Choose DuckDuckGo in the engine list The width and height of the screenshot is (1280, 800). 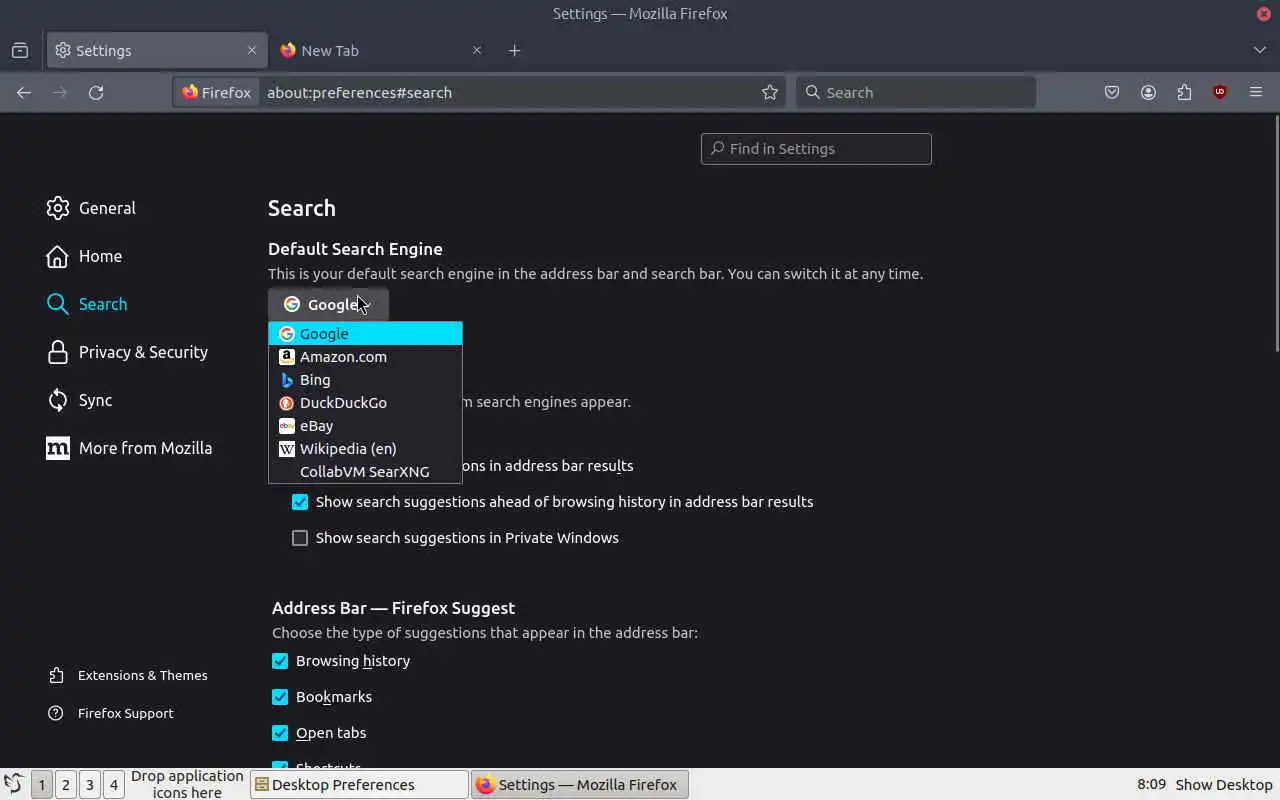pos(365,403)
